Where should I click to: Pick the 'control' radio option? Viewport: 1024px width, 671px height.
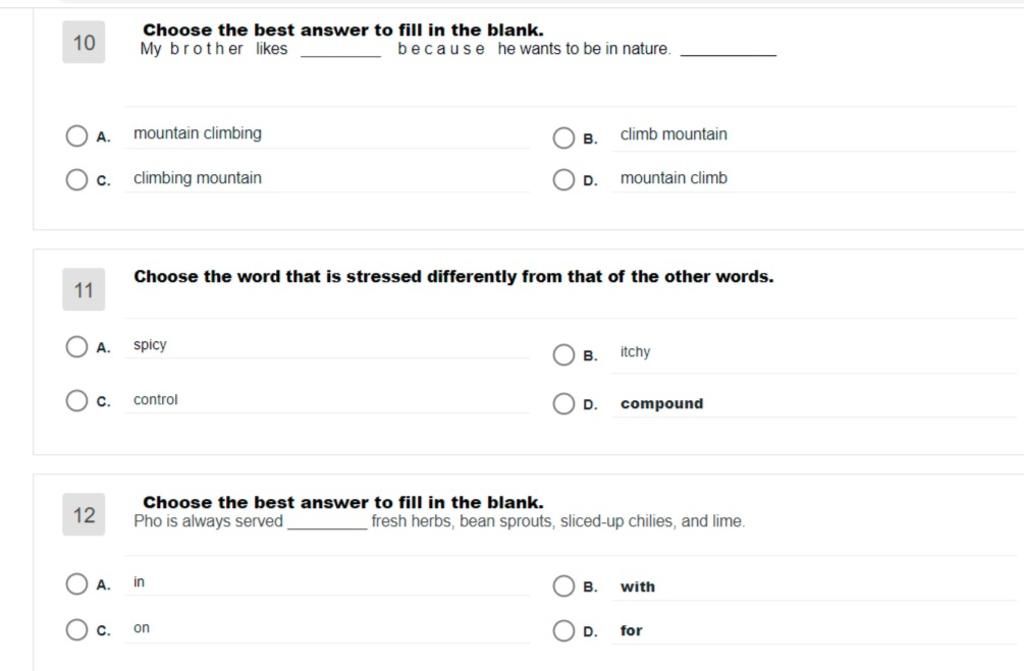click(76, 401)
